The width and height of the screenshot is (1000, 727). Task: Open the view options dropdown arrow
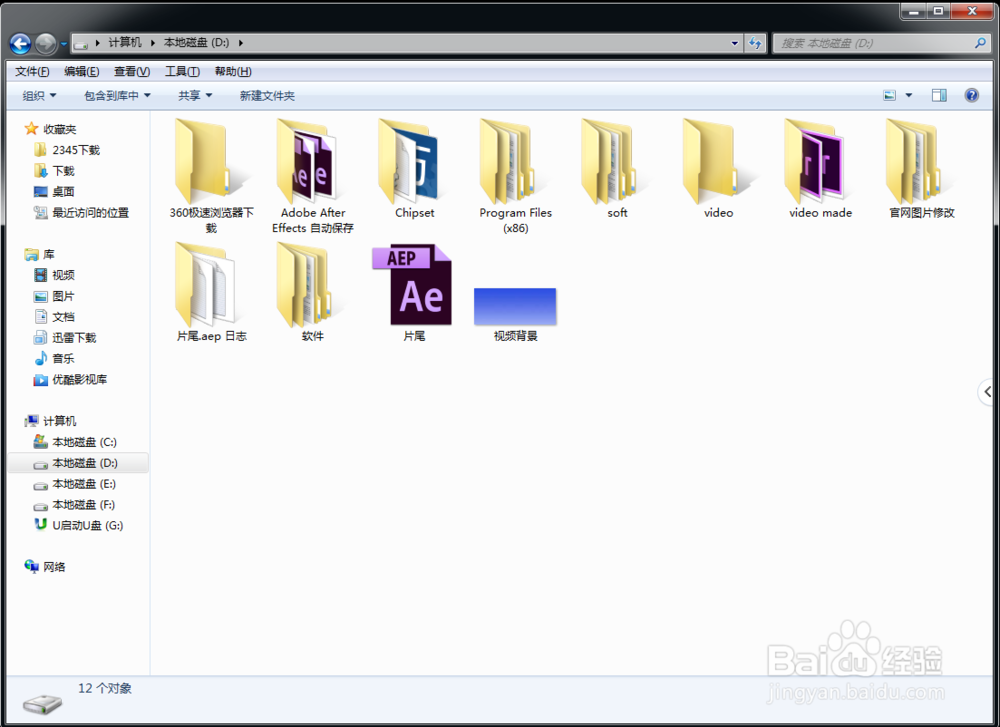pos(909,96)
